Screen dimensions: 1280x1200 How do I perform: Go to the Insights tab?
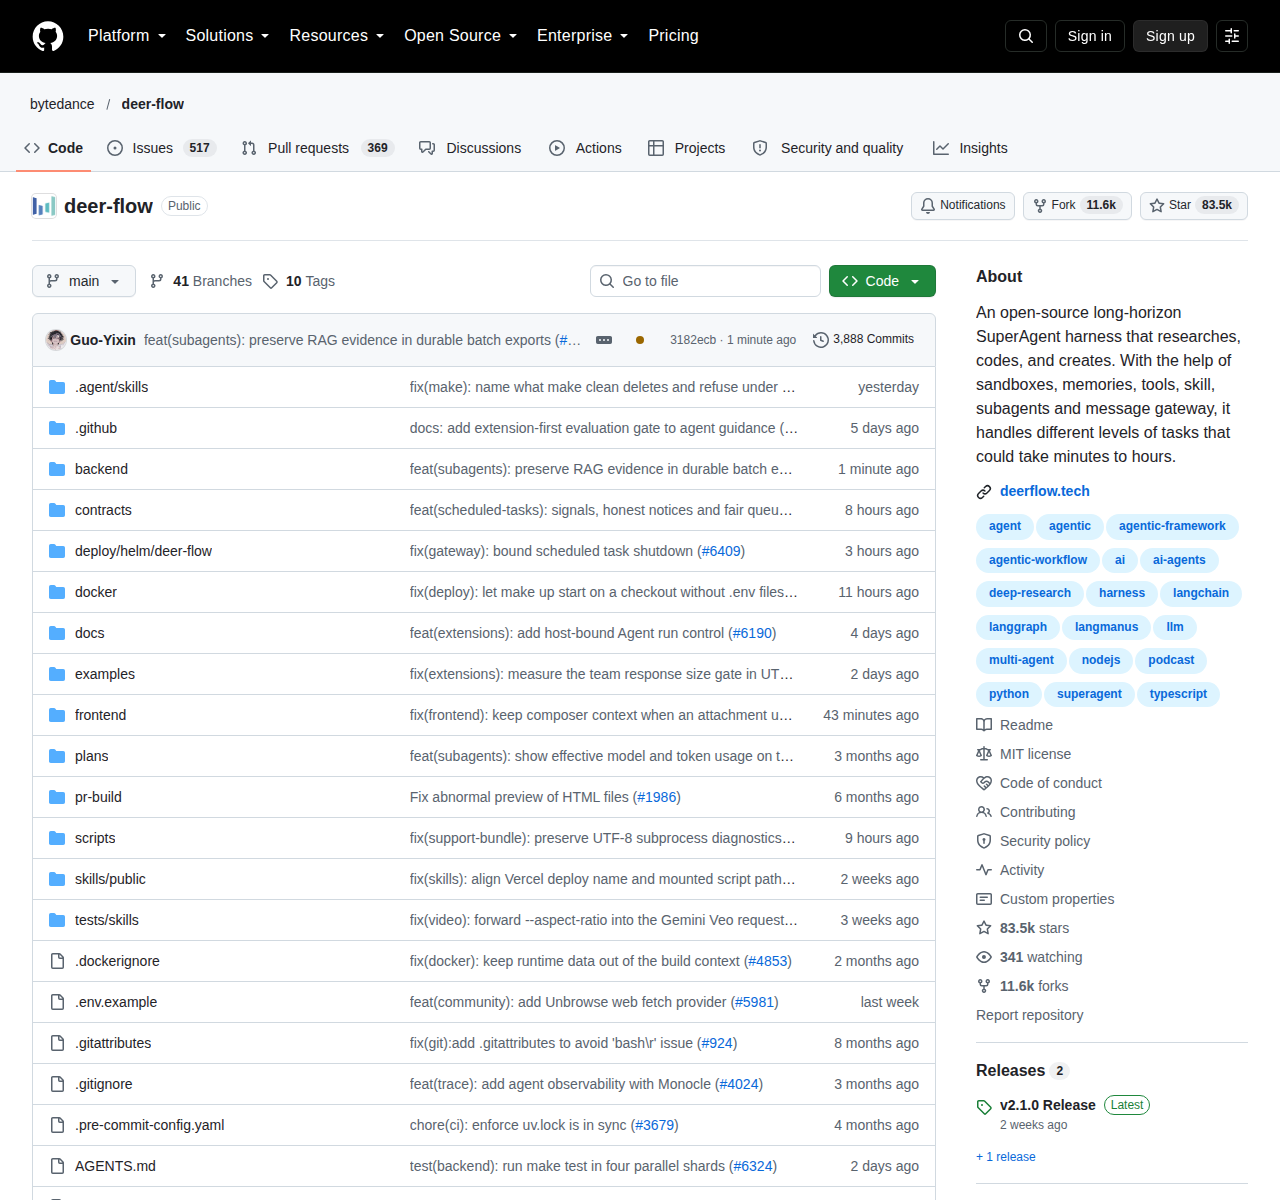pos(970,148)
